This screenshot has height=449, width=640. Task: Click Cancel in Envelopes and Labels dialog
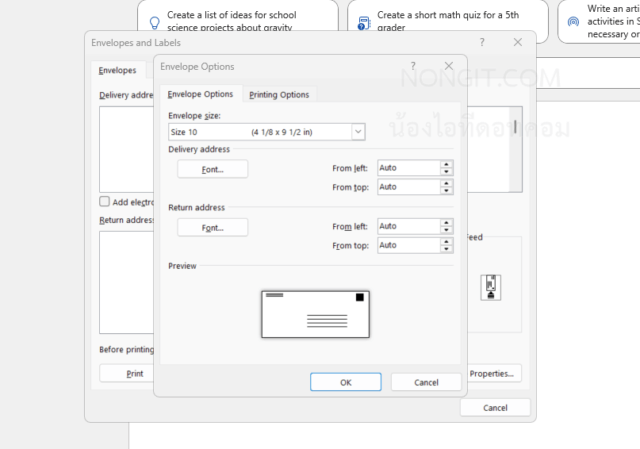[x=495, y=407]
